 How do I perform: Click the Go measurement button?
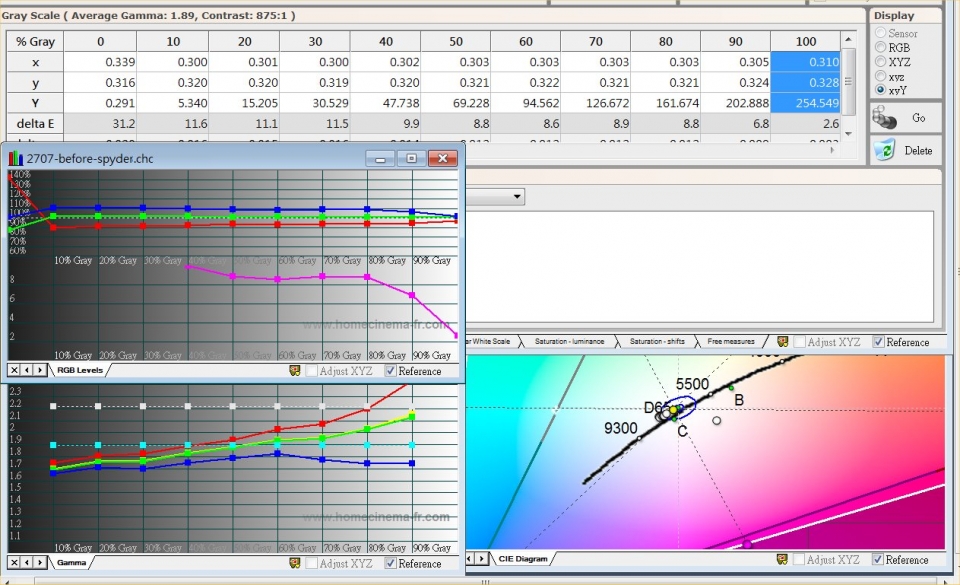[905, 117]
